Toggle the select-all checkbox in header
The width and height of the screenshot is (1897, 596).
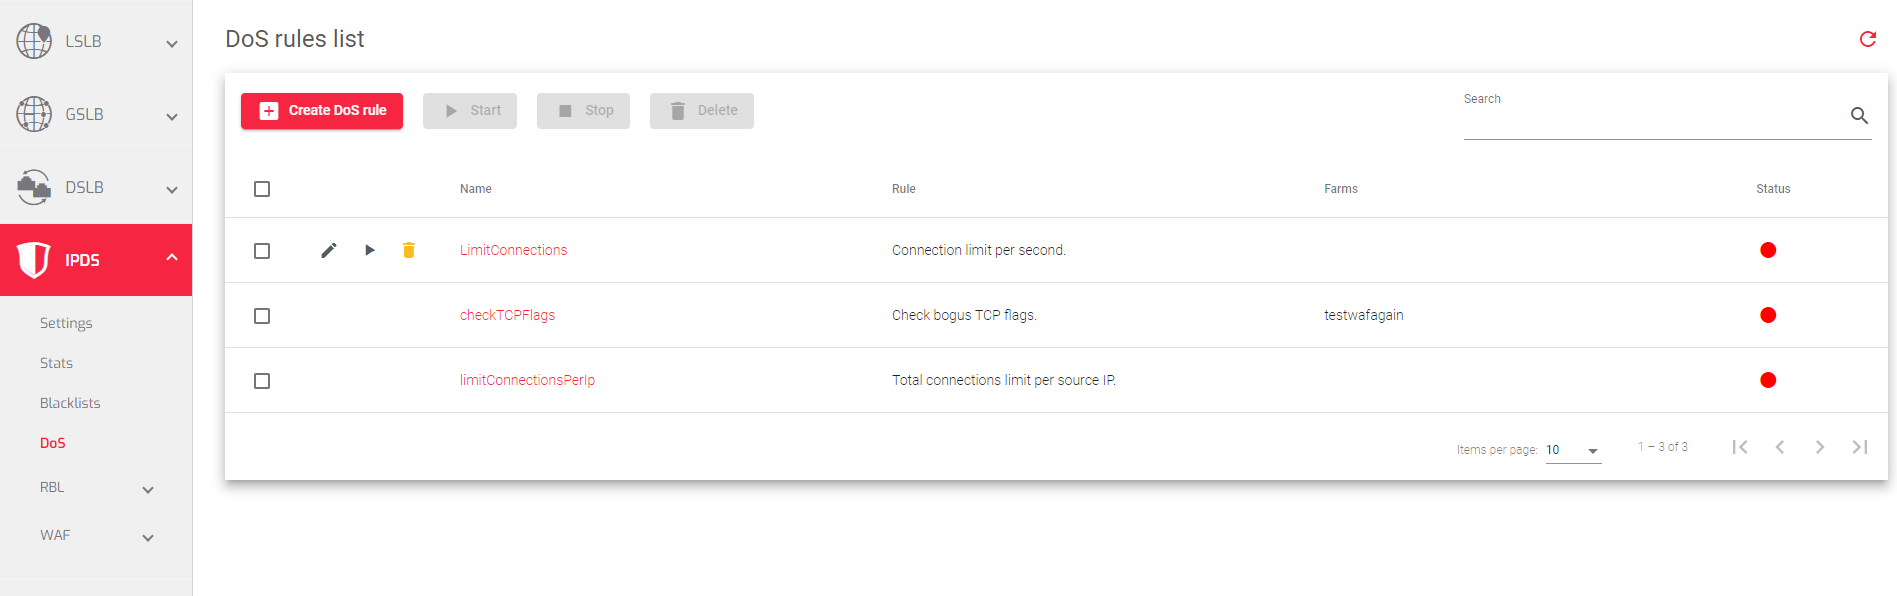point(262,189)
